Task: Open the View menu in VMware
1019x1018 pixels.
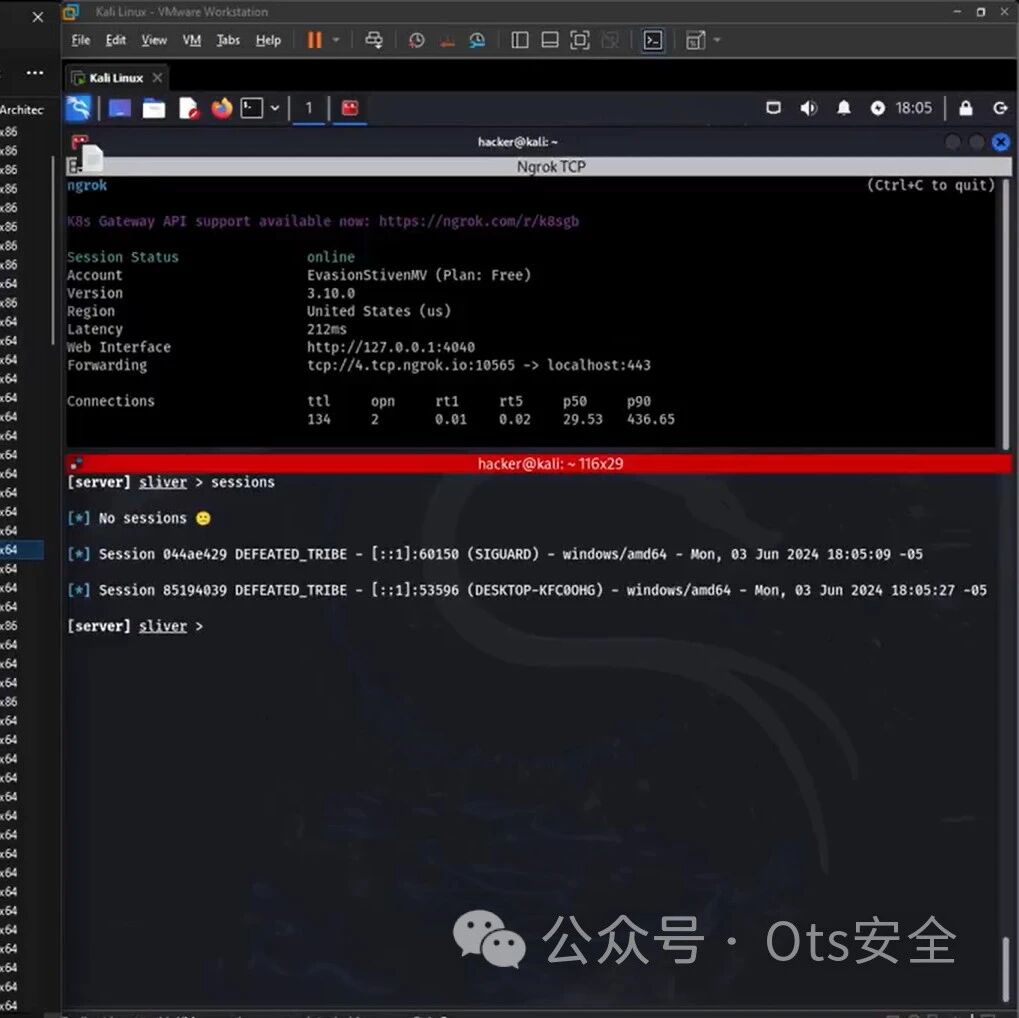Action: [154, 40]
